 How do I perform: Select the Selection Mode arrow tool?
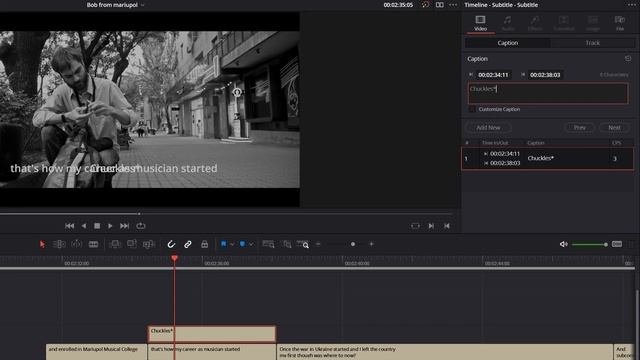click(x=42, y=244)
